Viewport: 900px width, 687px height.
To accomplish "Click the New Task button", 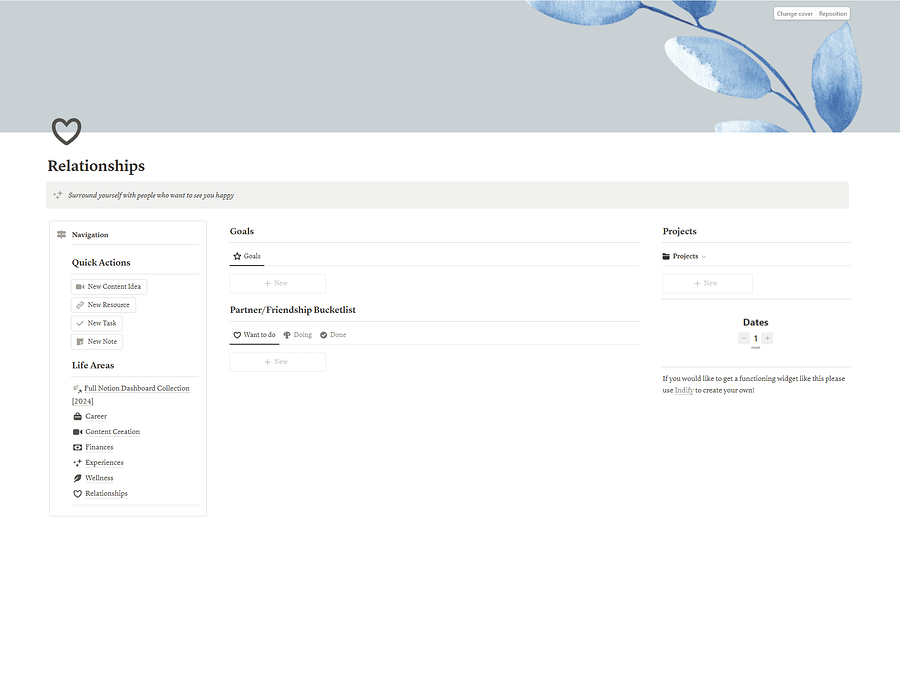I will 97,323.
